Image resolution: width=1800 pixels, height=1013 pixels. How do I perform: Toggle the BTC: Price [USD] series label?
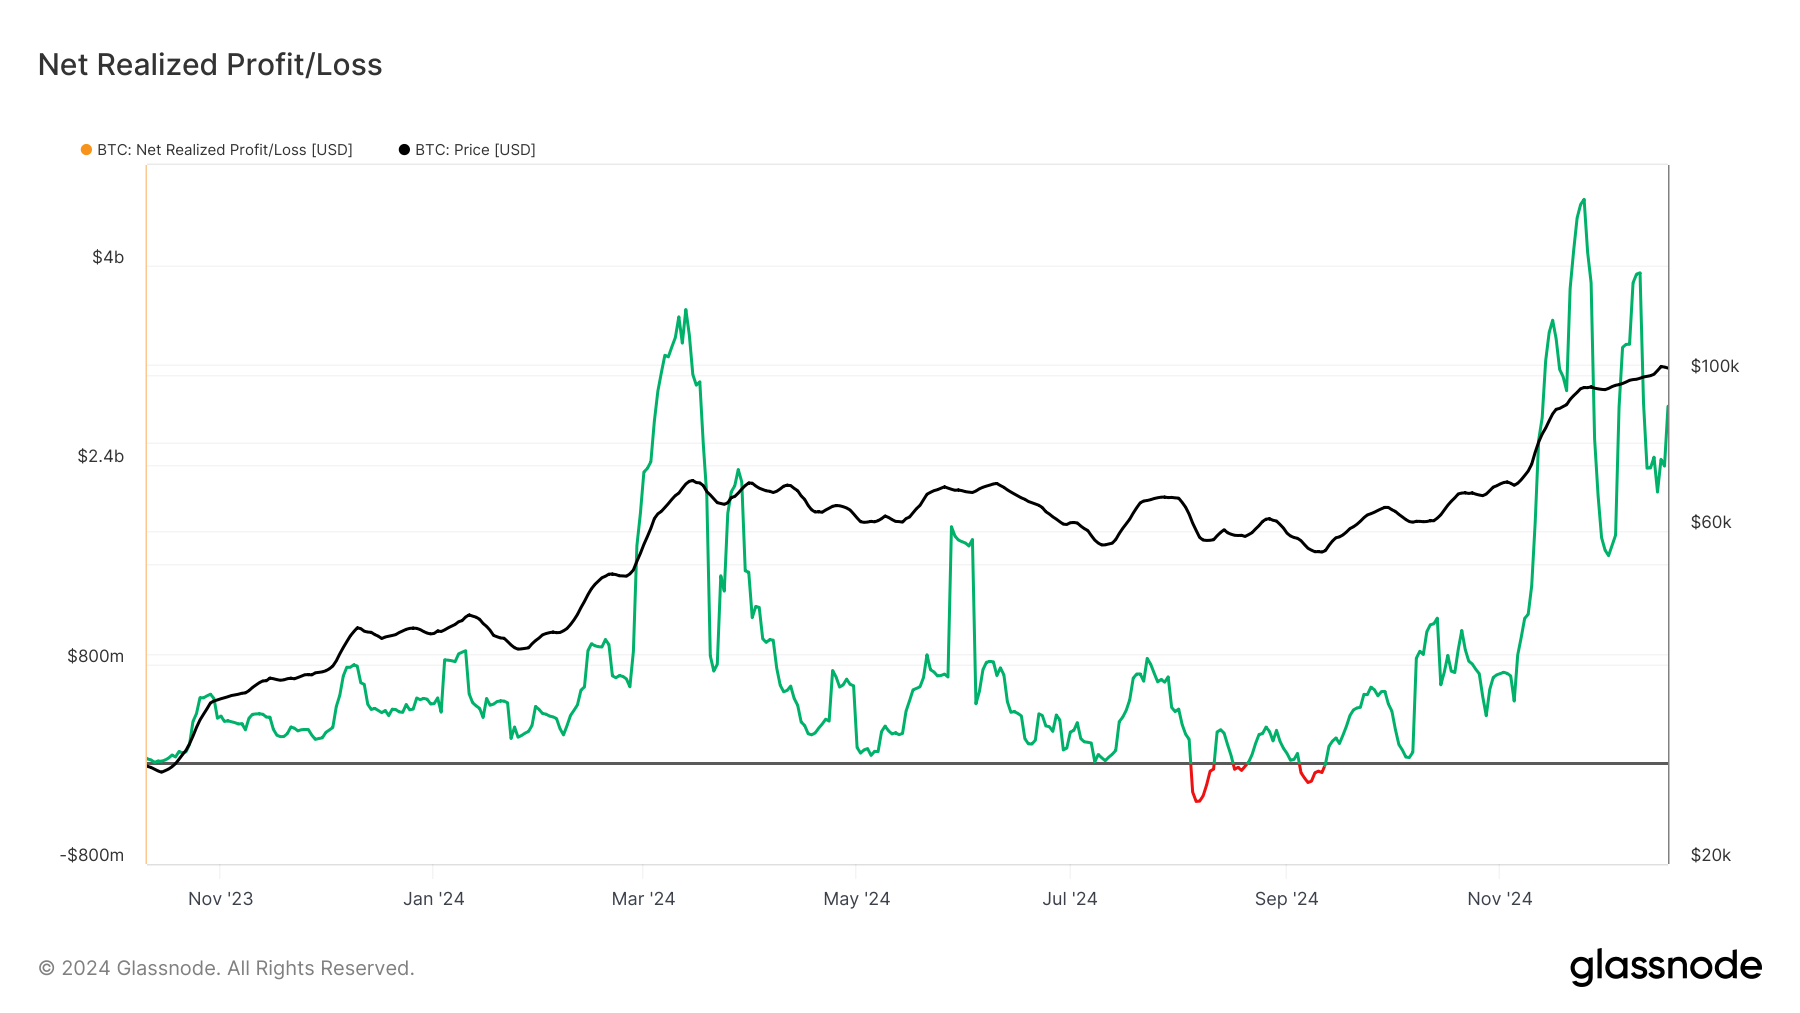click(475, 150)
